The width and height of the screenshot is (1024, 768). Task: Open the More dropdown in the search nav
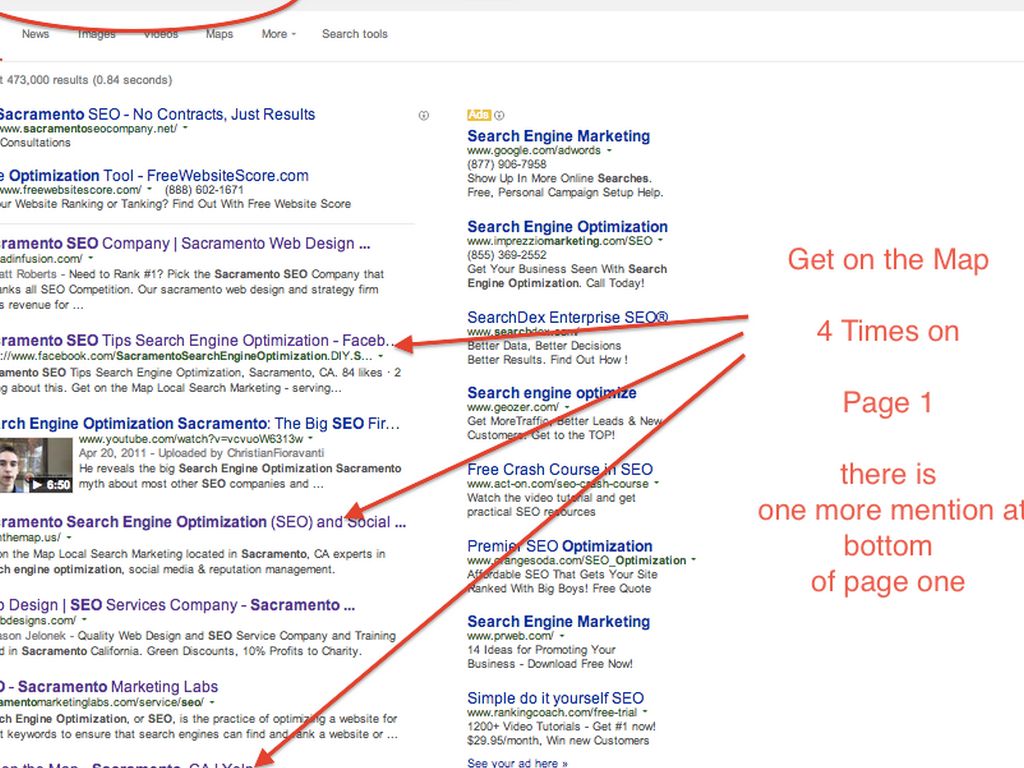279,34
